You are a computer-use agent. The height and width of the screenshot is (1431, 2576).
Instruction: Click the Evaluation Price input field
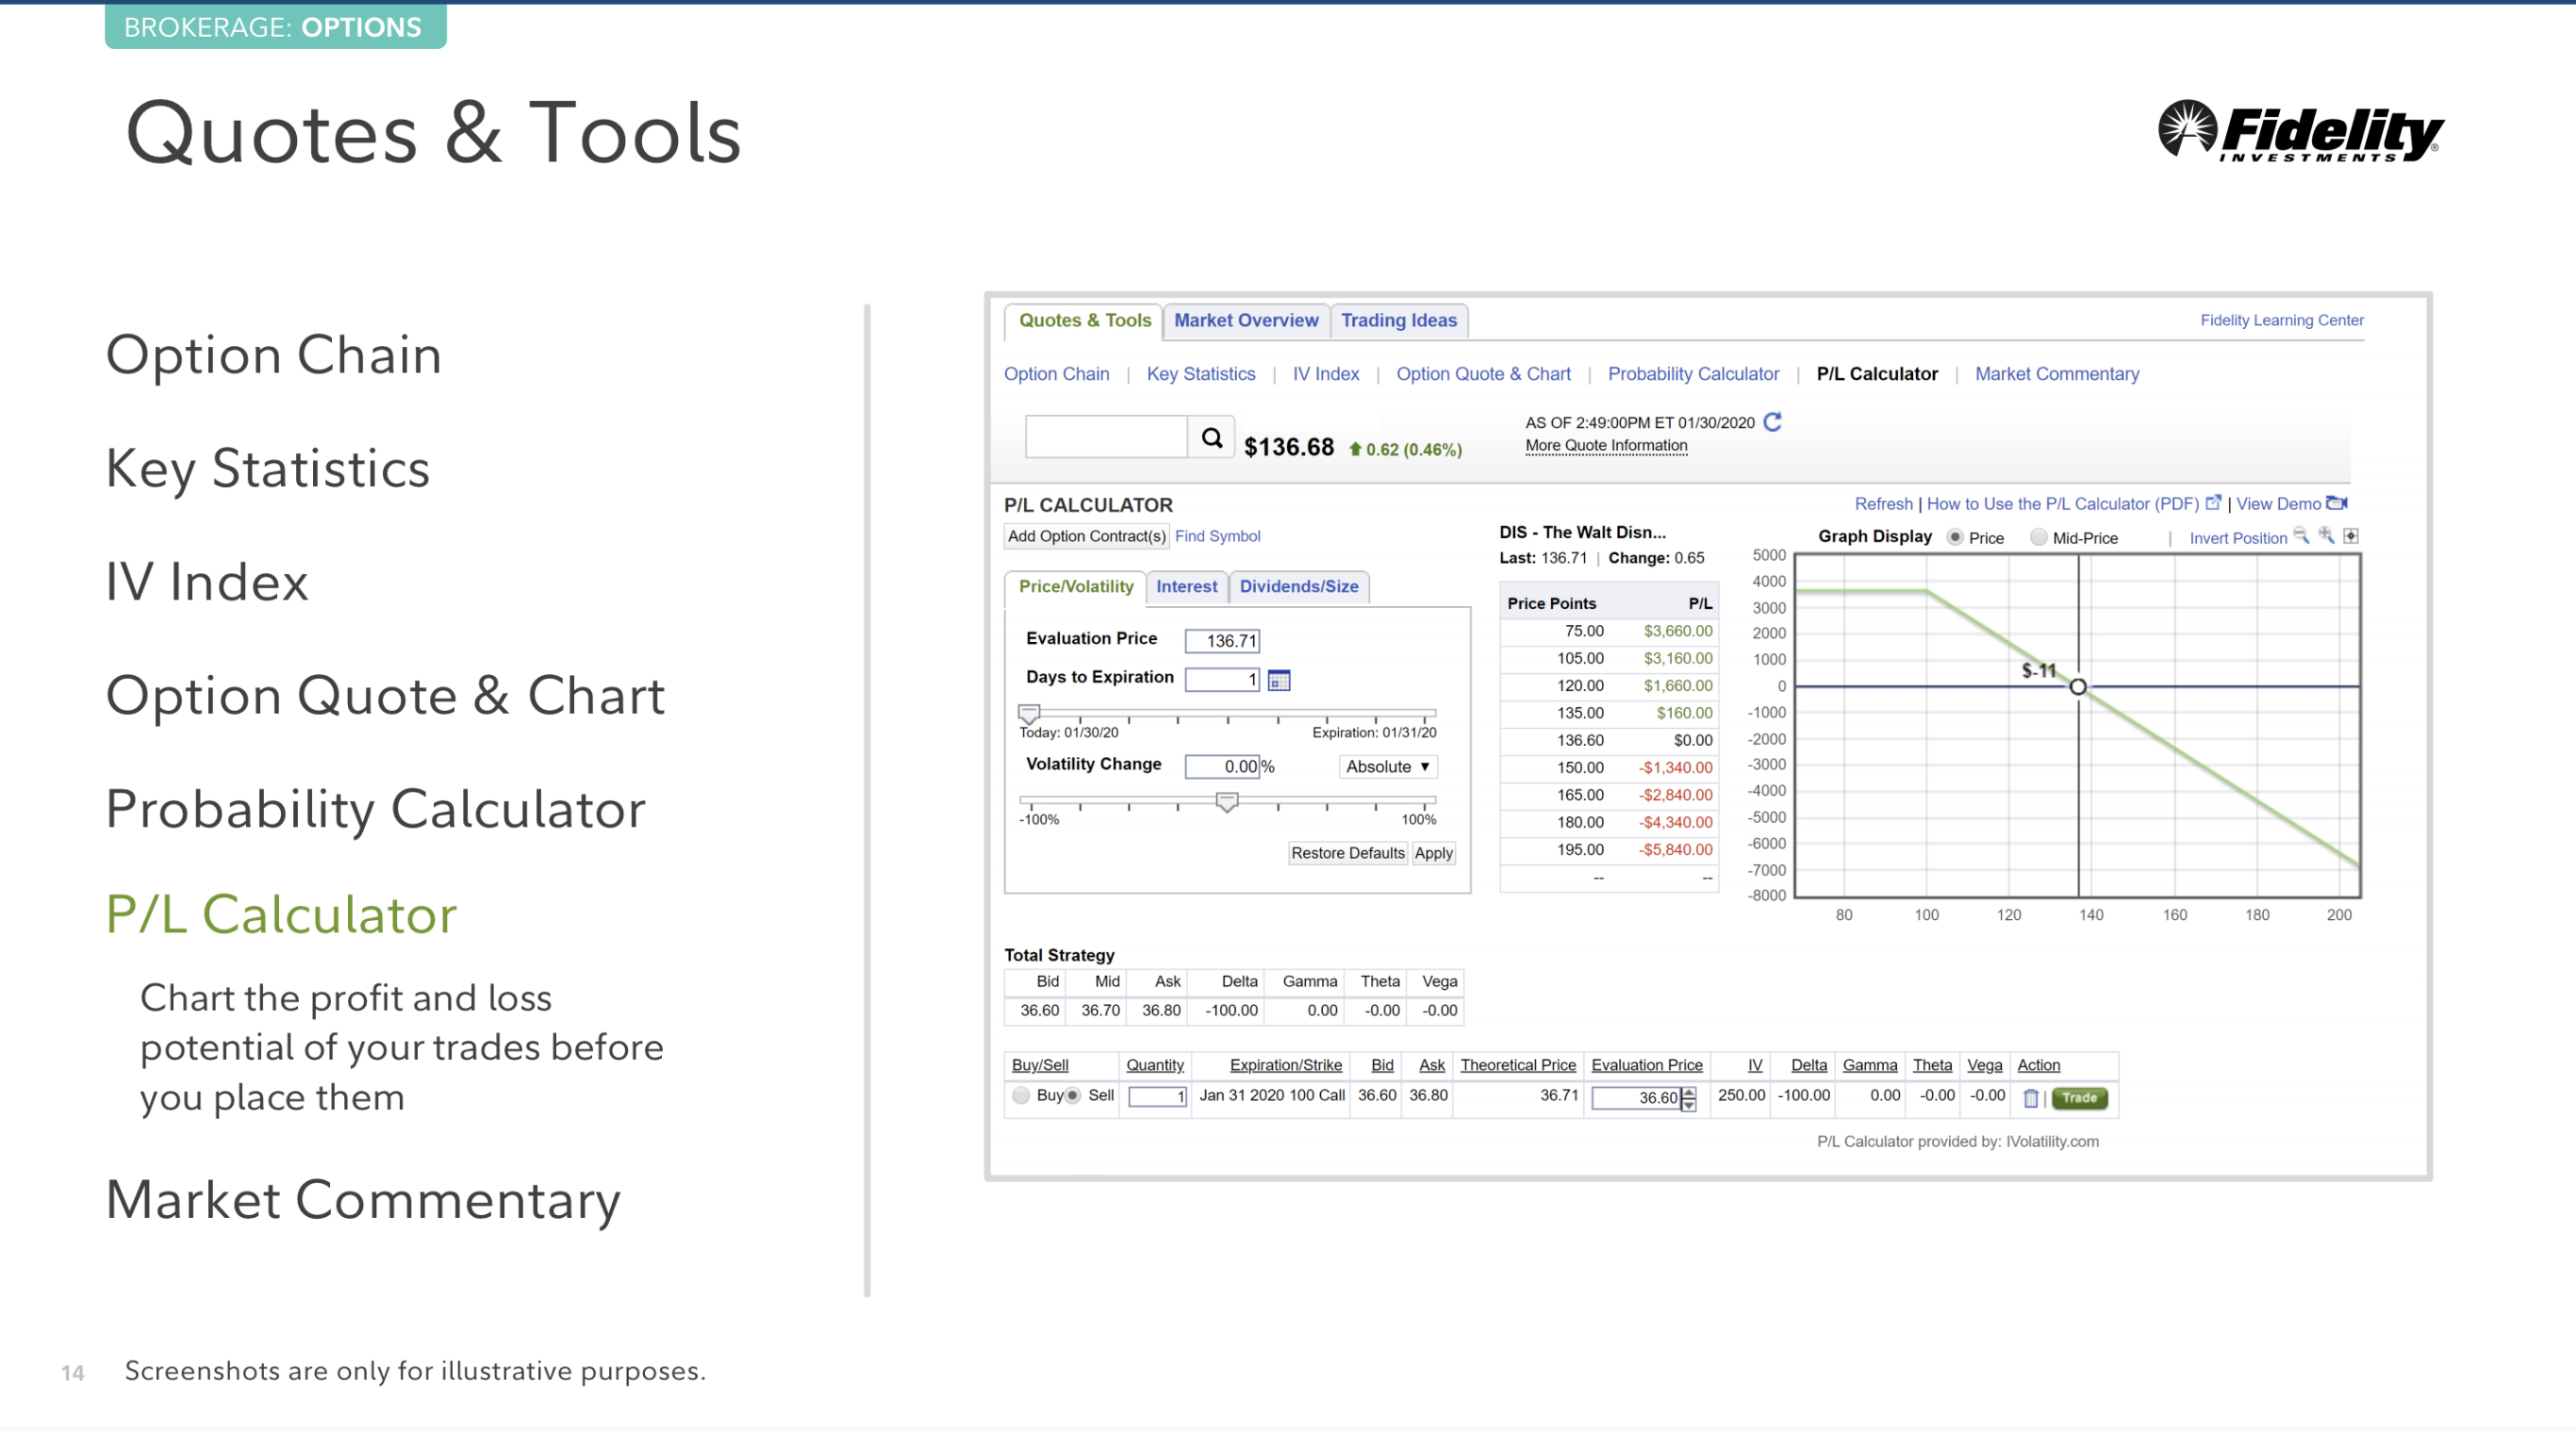click(1222, 641)
